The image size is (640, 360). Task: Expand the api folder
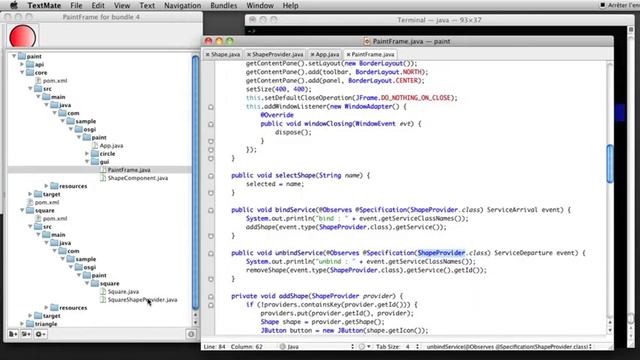click(x=22, y=64)
